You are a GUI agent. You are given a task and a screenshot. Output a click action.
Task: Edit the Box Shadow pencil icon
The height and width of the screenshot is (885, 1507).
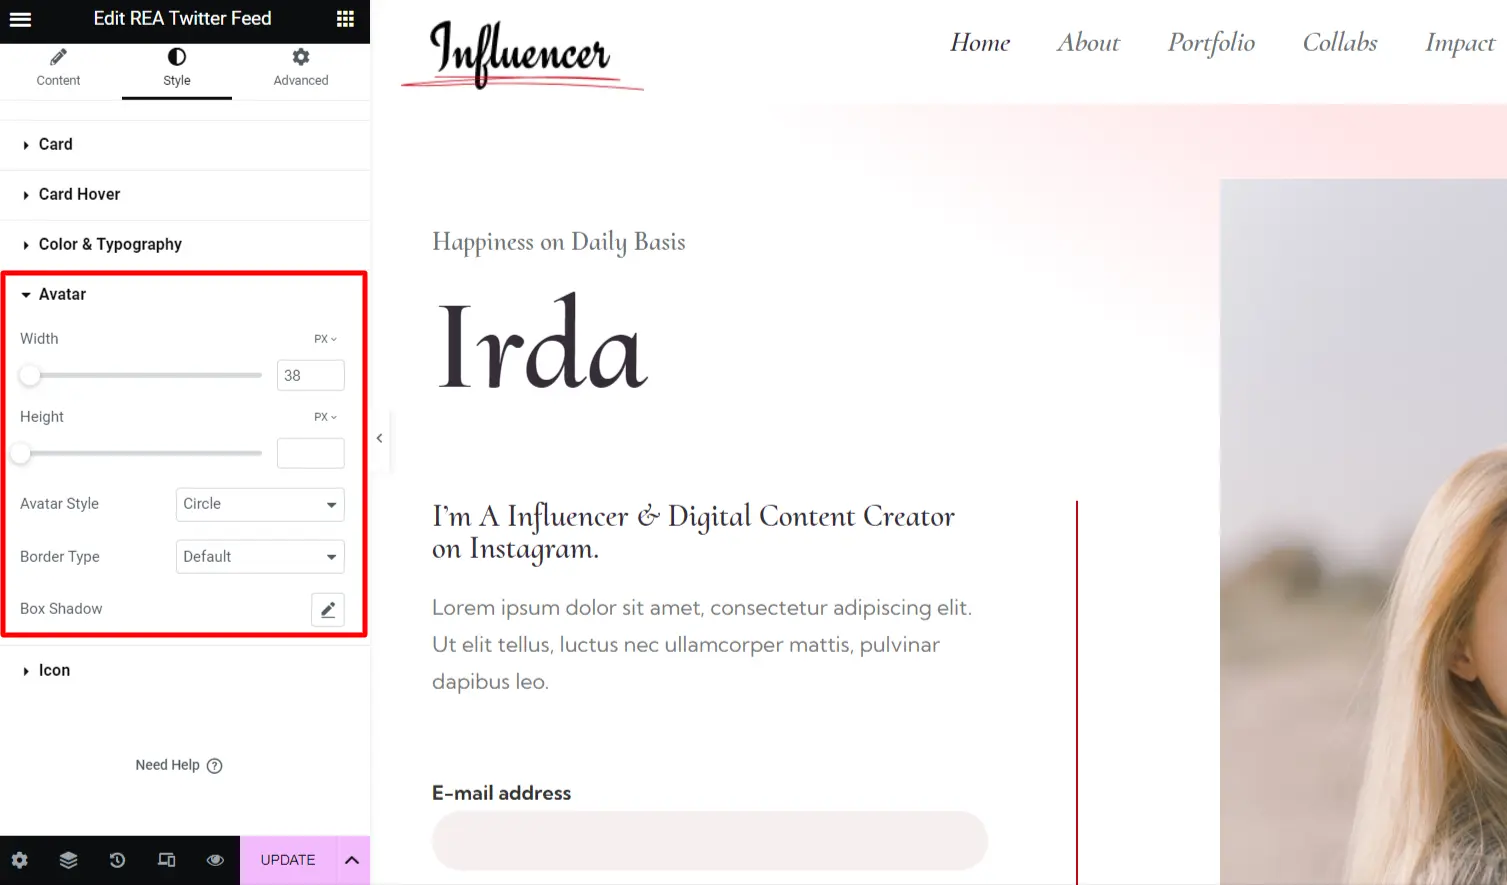coord(328,609)
